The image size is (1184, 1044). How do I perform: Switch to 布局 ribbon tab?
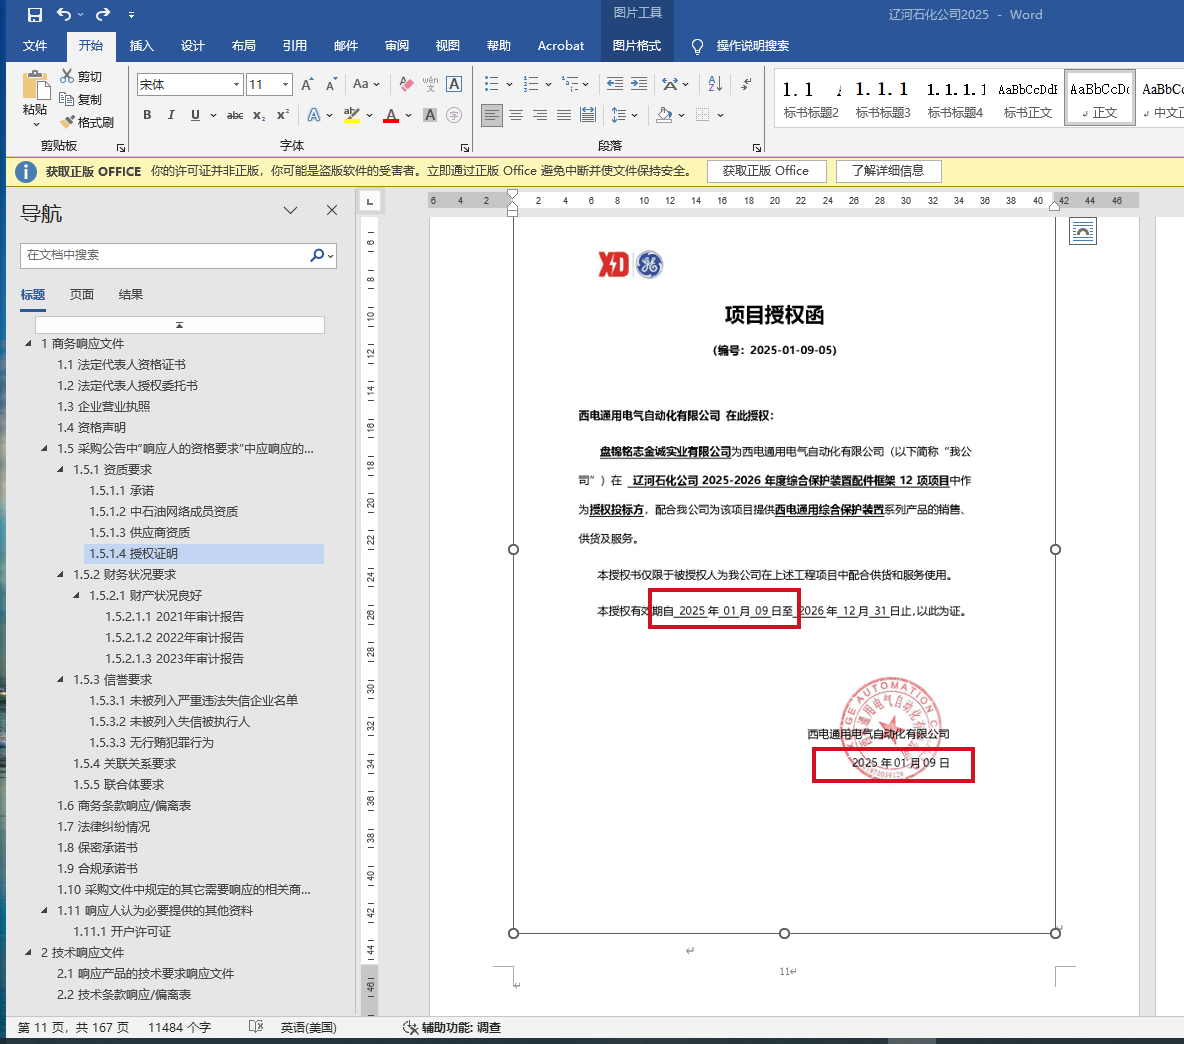(x=243, y=45)
